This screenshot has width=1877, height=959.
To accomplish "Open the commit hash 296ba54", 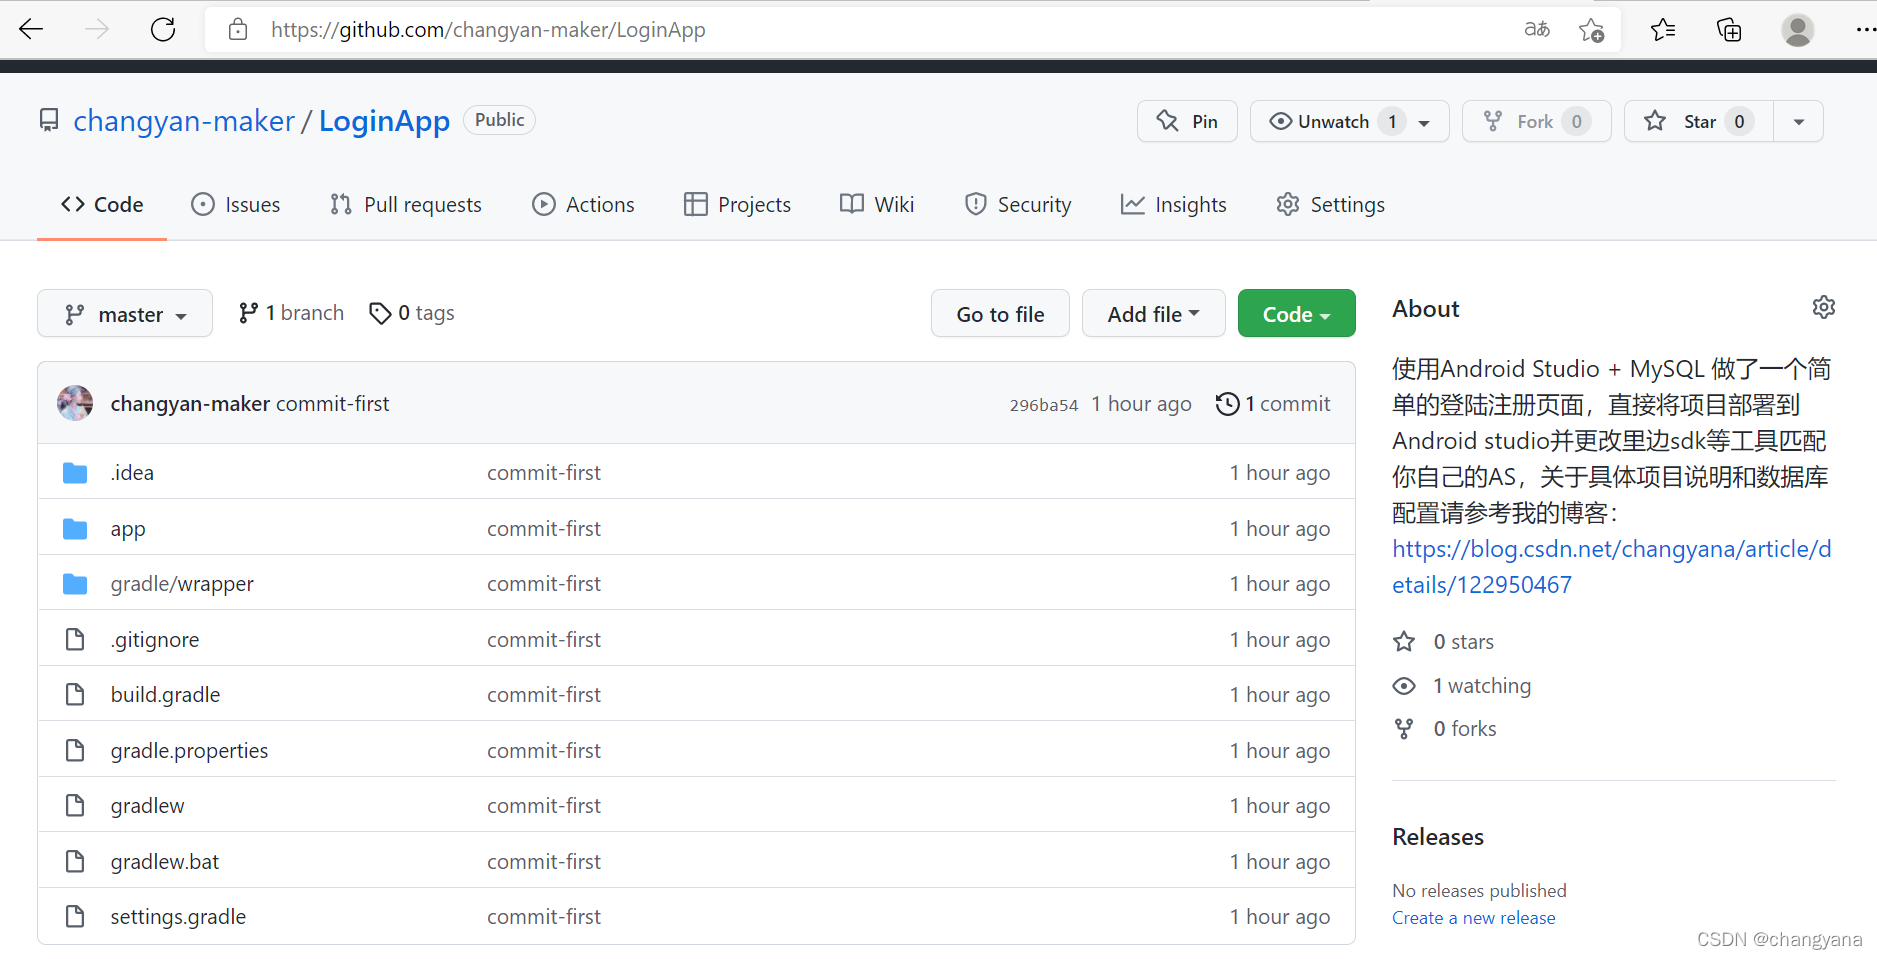I will pos(1044,405).
